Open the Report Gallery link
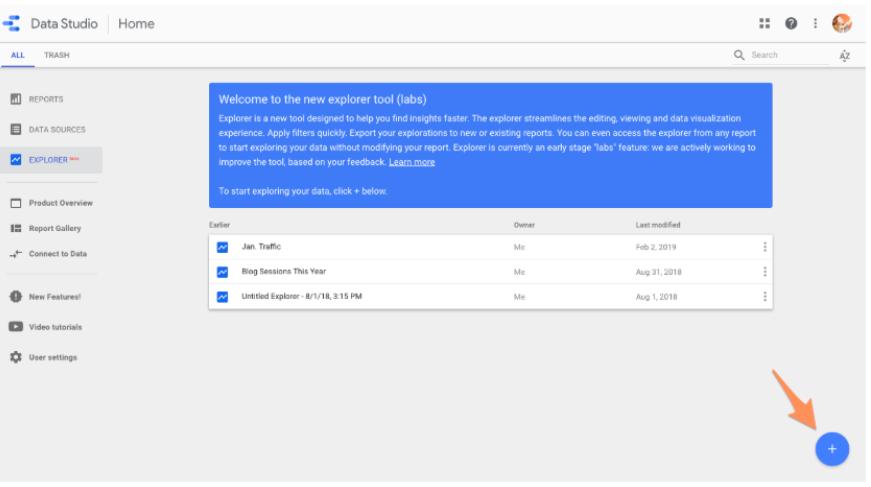The image size is (871, 487). [x=55, y=228]
